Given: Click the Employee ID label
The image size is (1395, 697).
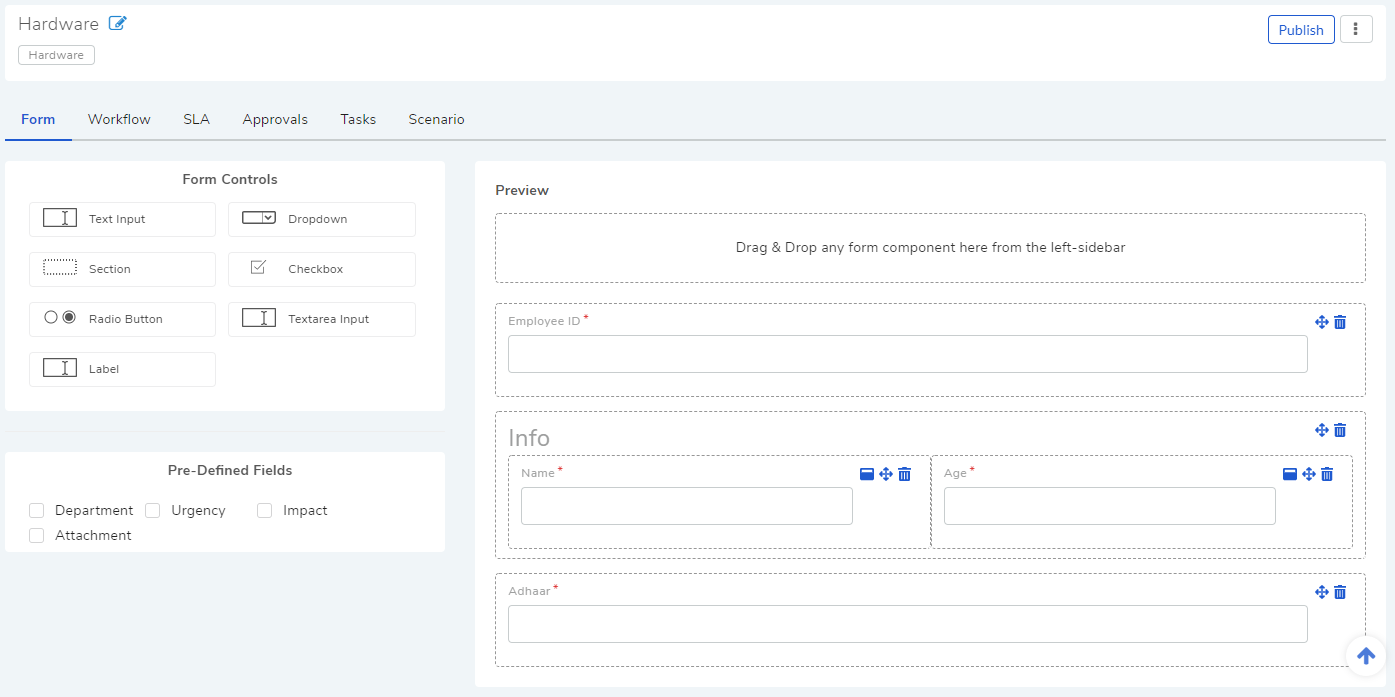Looking at the screenshot, I should point(544,321).
